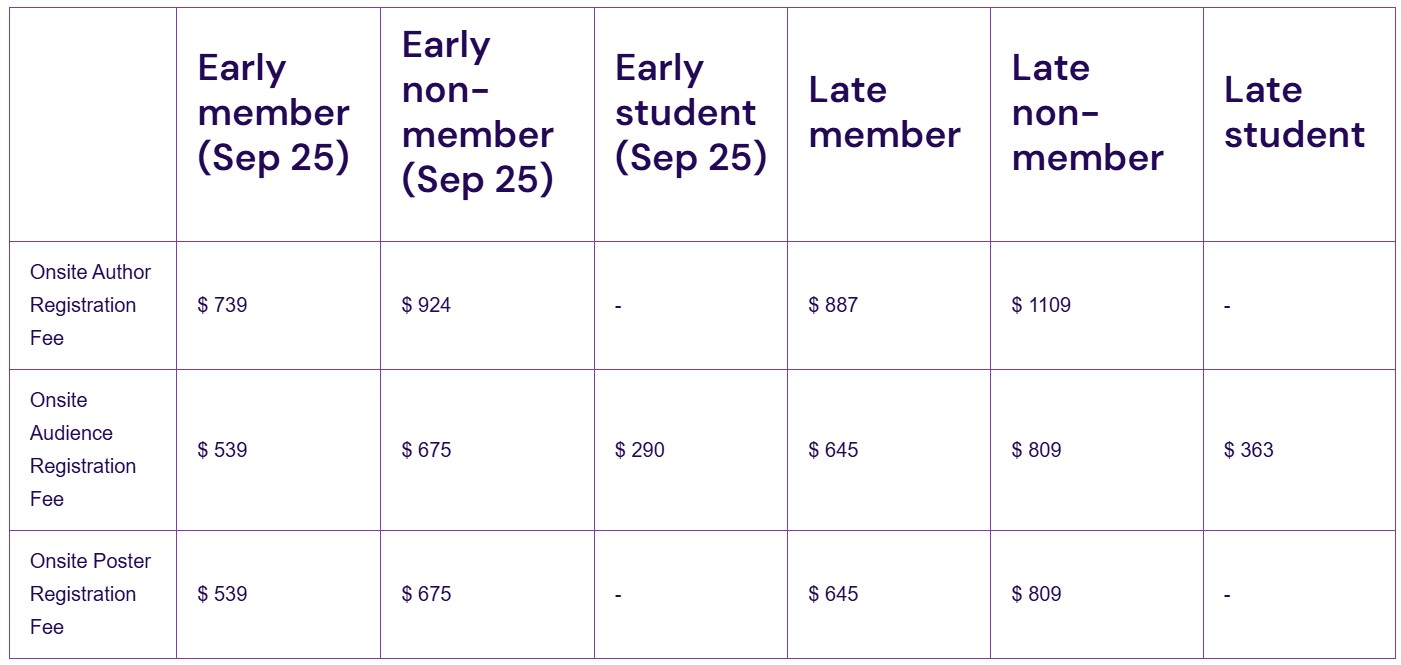Click the $ 887 late member author fee
The height and width of the screenshot is (665, 1401).
[x=833, y=305]
